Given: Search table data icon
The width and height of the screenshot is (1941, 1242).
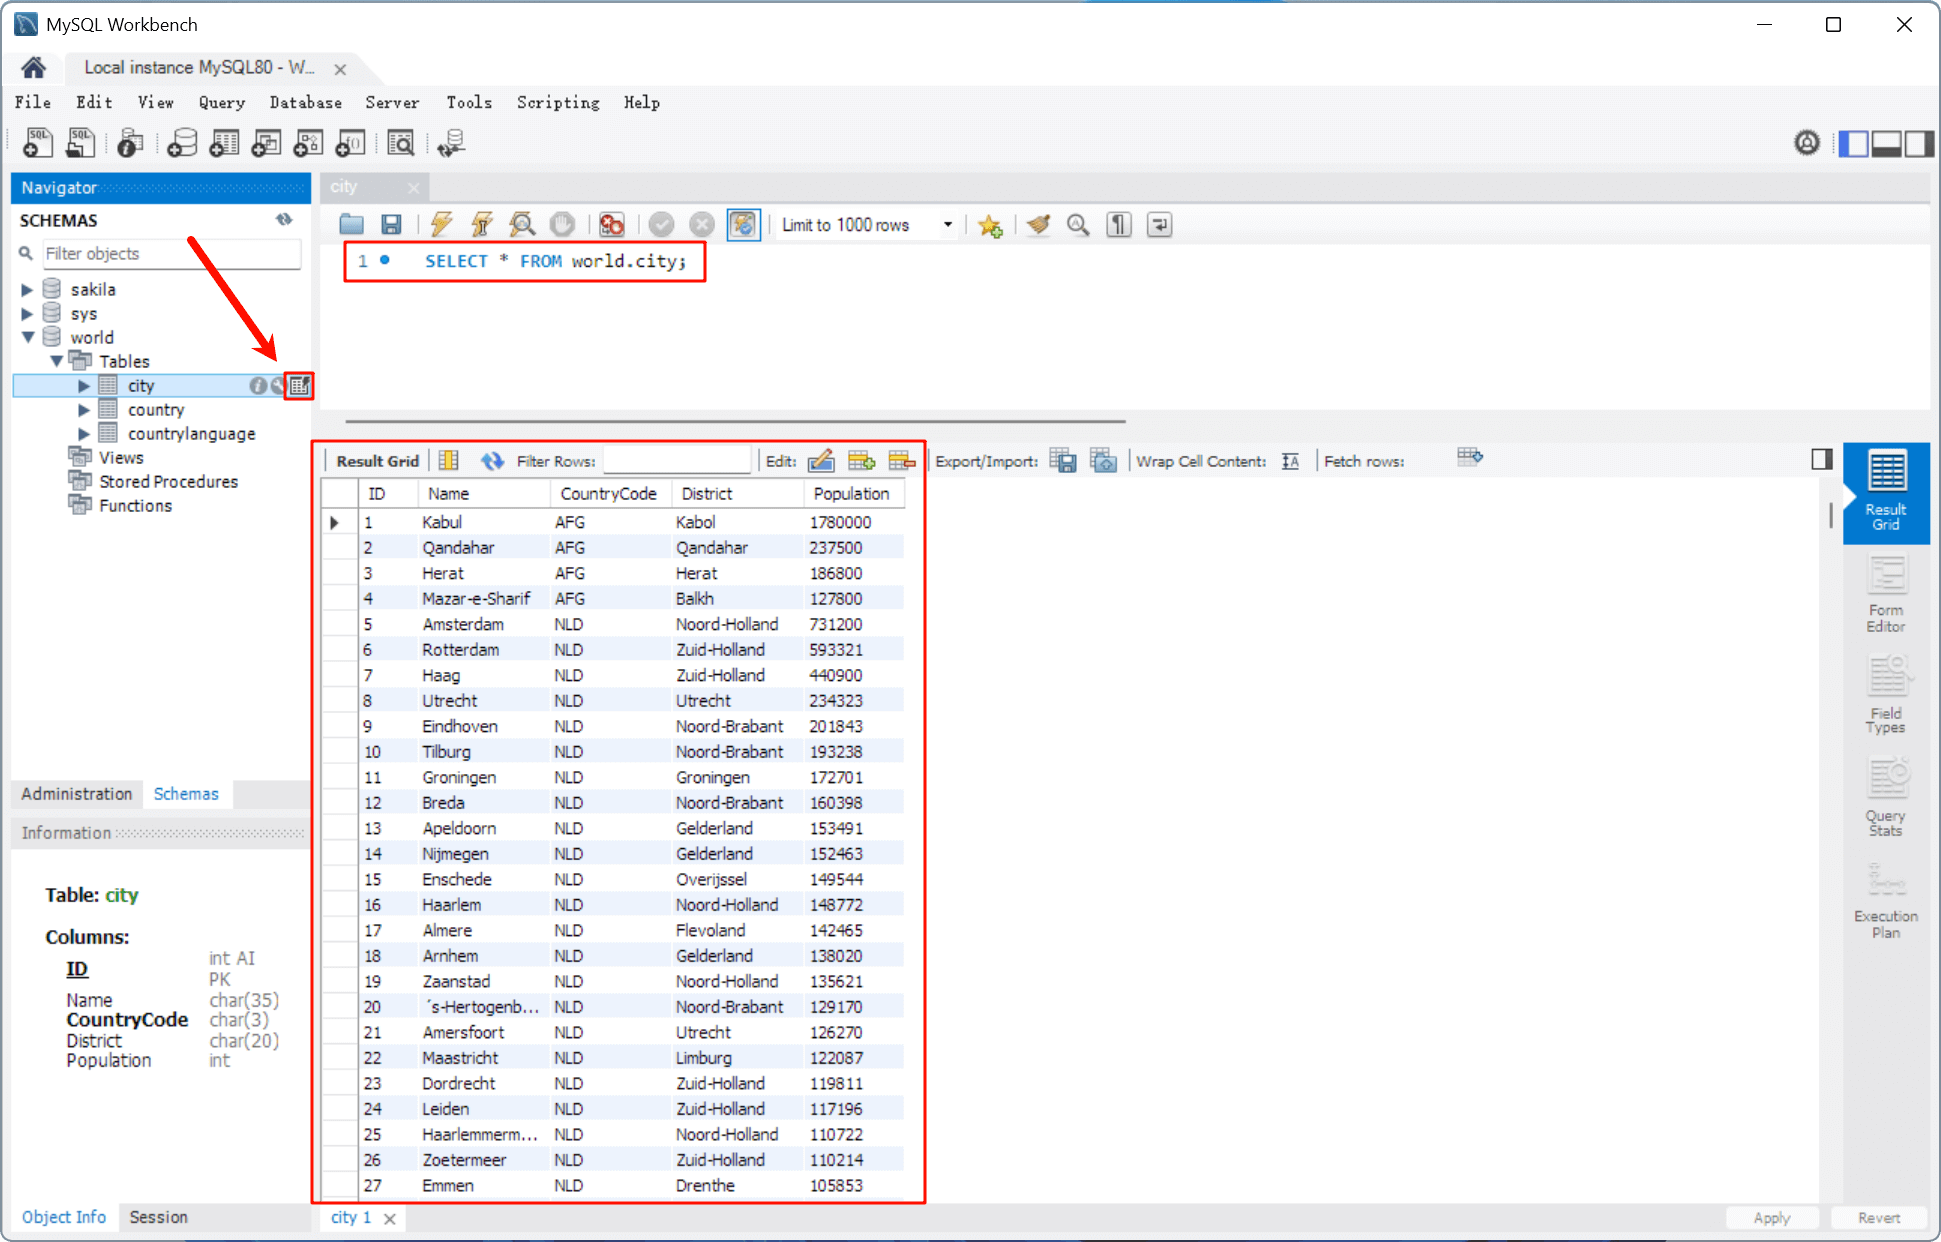Looking at the screenshot, I should coord(401,143).
